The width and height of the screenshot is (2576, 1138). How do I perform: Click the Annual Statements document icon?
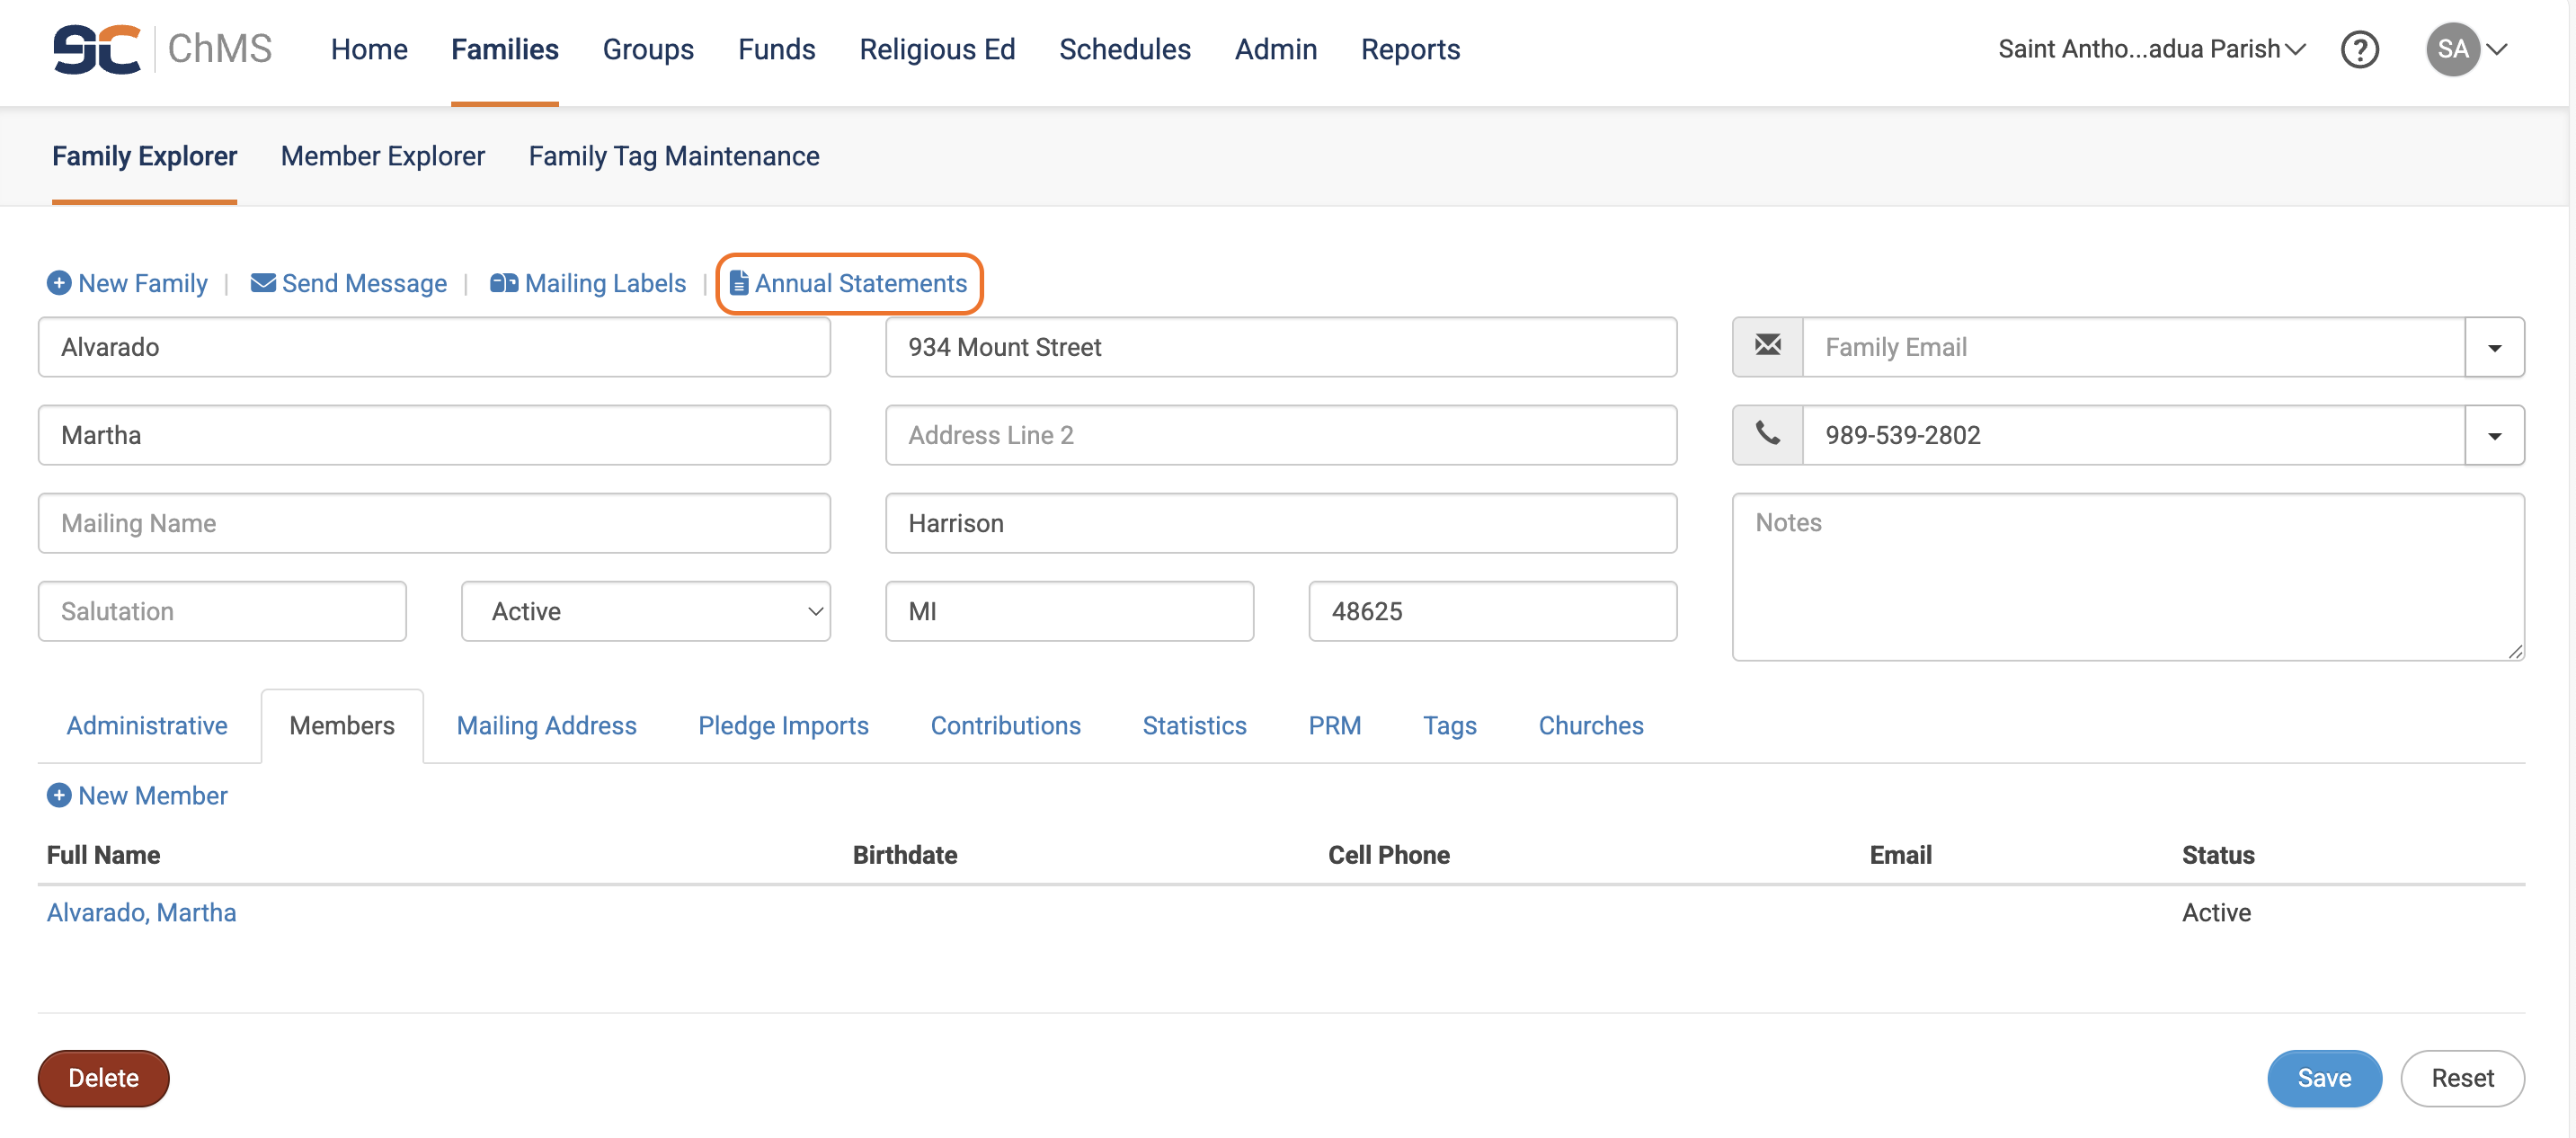coord(739,283)
